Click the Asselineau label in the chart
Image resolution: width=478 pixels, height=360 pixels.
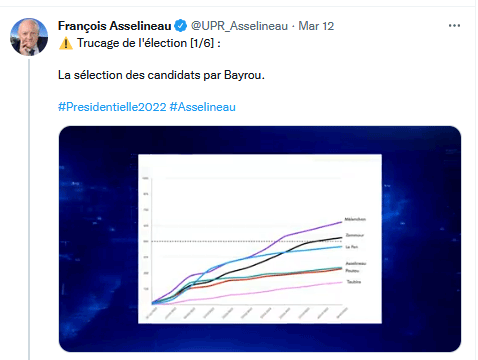click(x=356, y=264)
